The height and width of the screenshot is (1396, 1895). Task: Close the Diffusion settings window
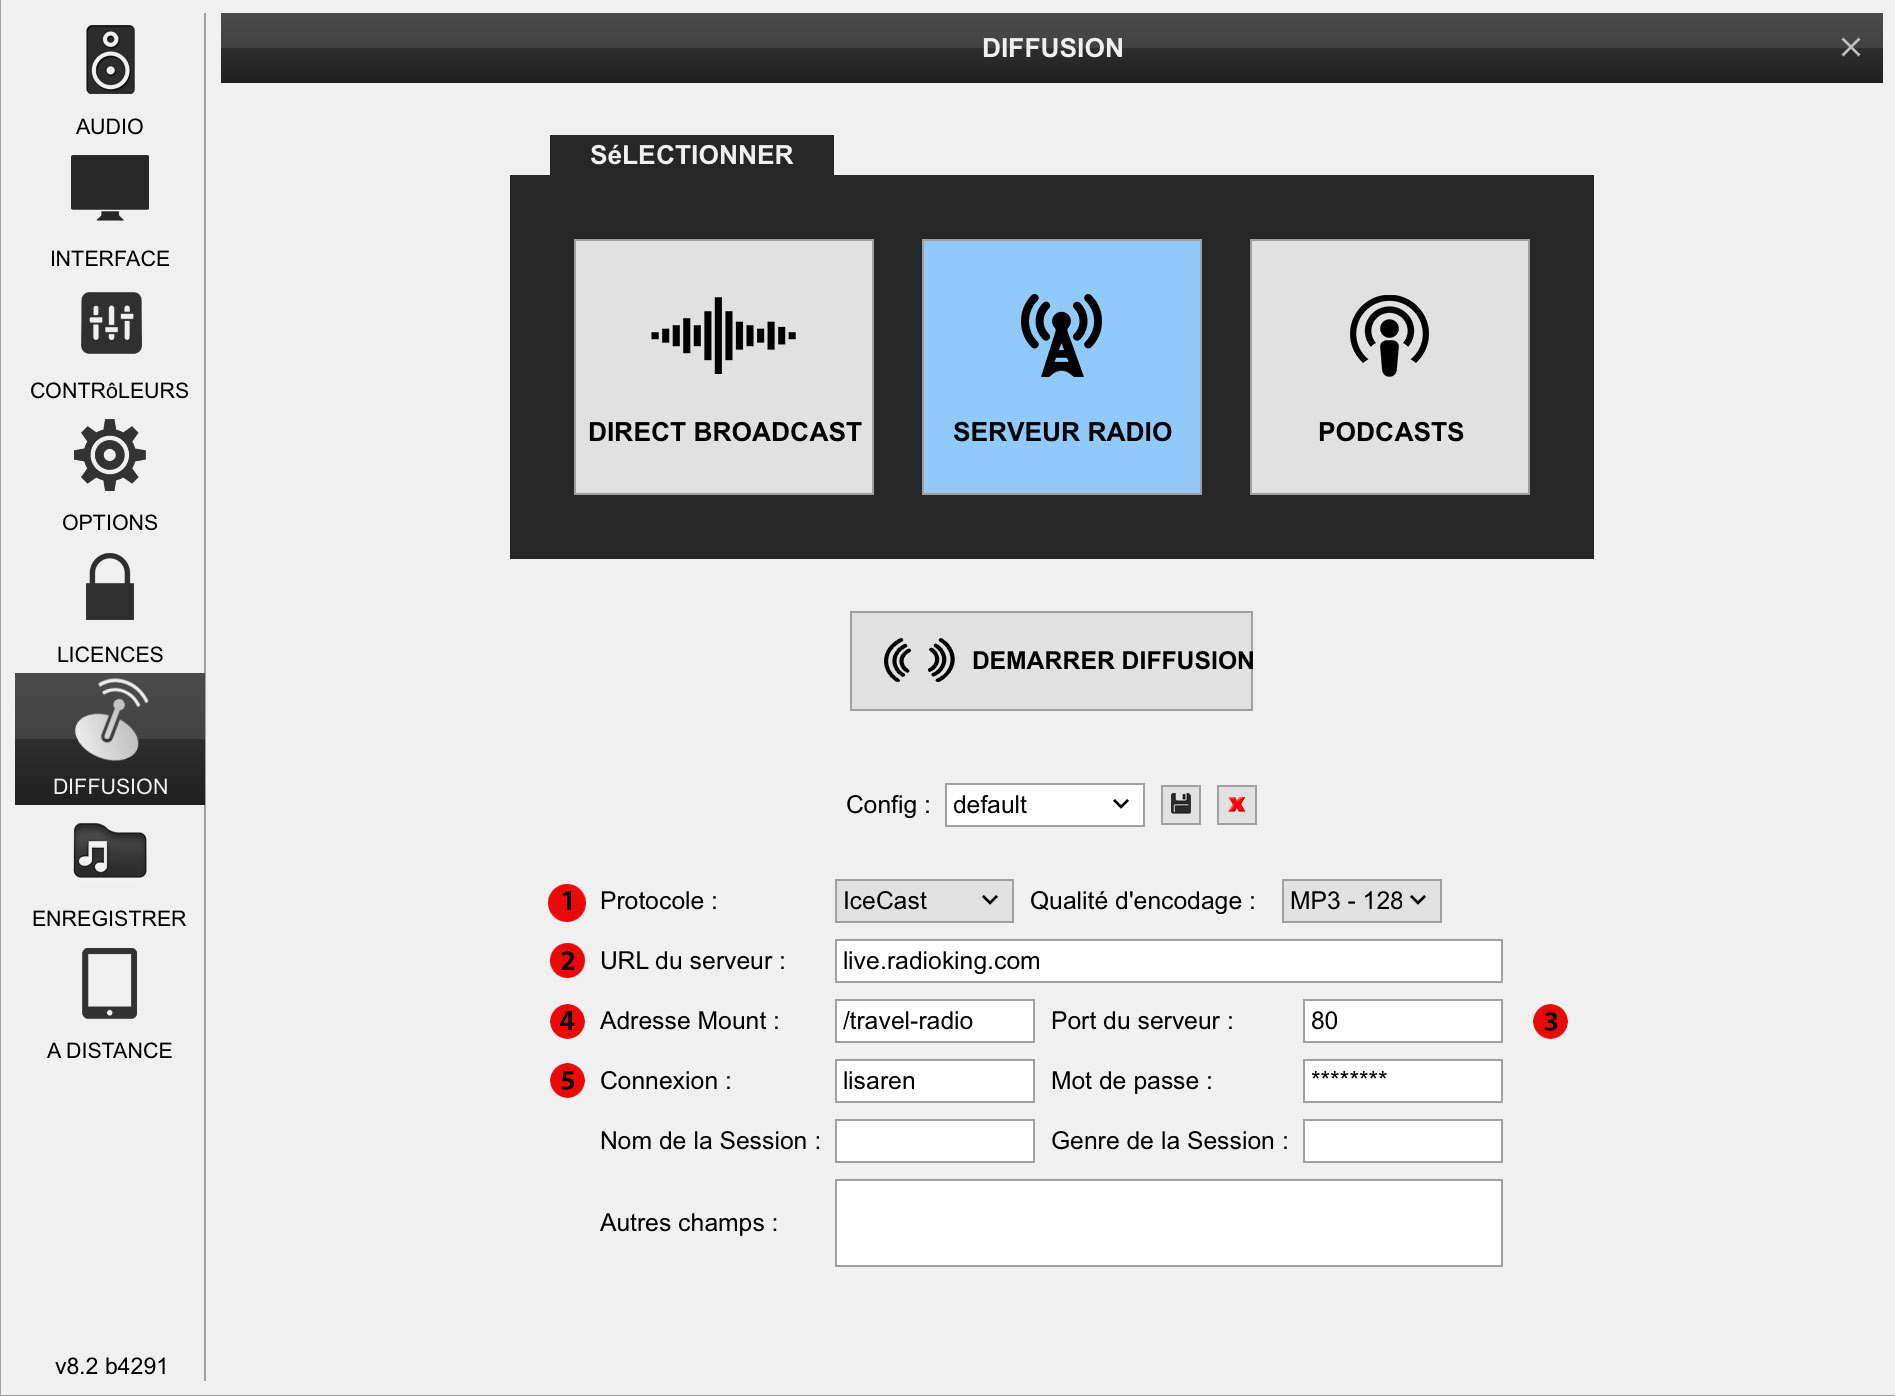click(x=1850, y=47)
